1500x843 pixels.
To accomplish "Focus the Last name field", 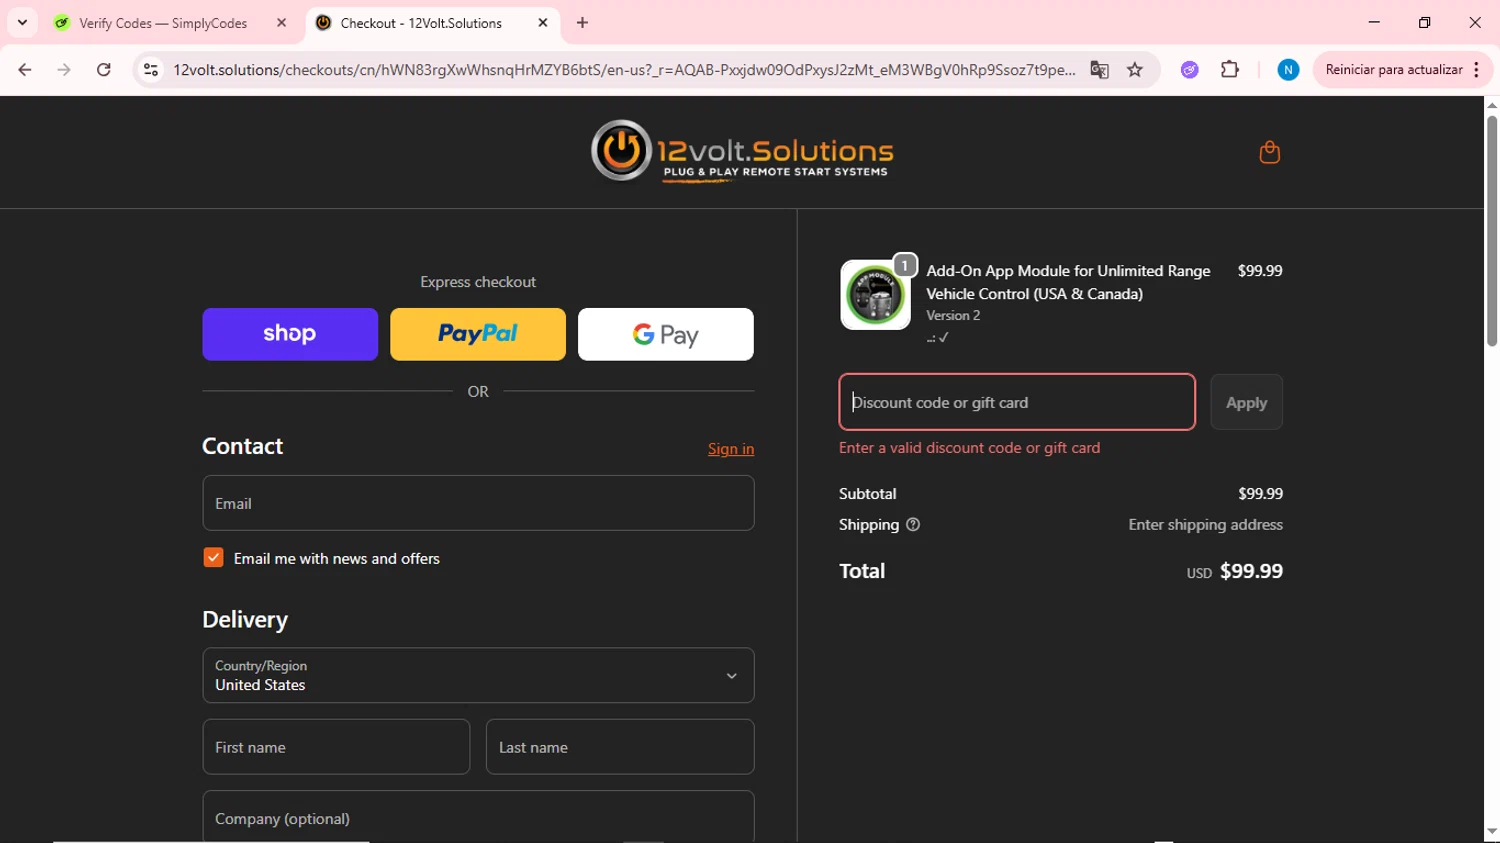I will [x=620, y=747].
